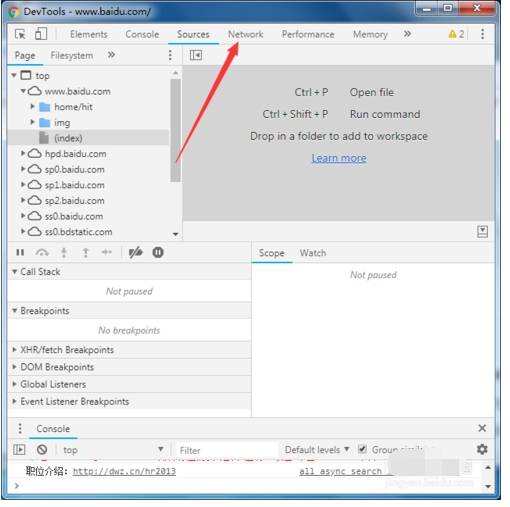Expand ss0.bdstatic.com domain
The width and height of the screenshot is (510, 507).
click(x=23, y=231)
